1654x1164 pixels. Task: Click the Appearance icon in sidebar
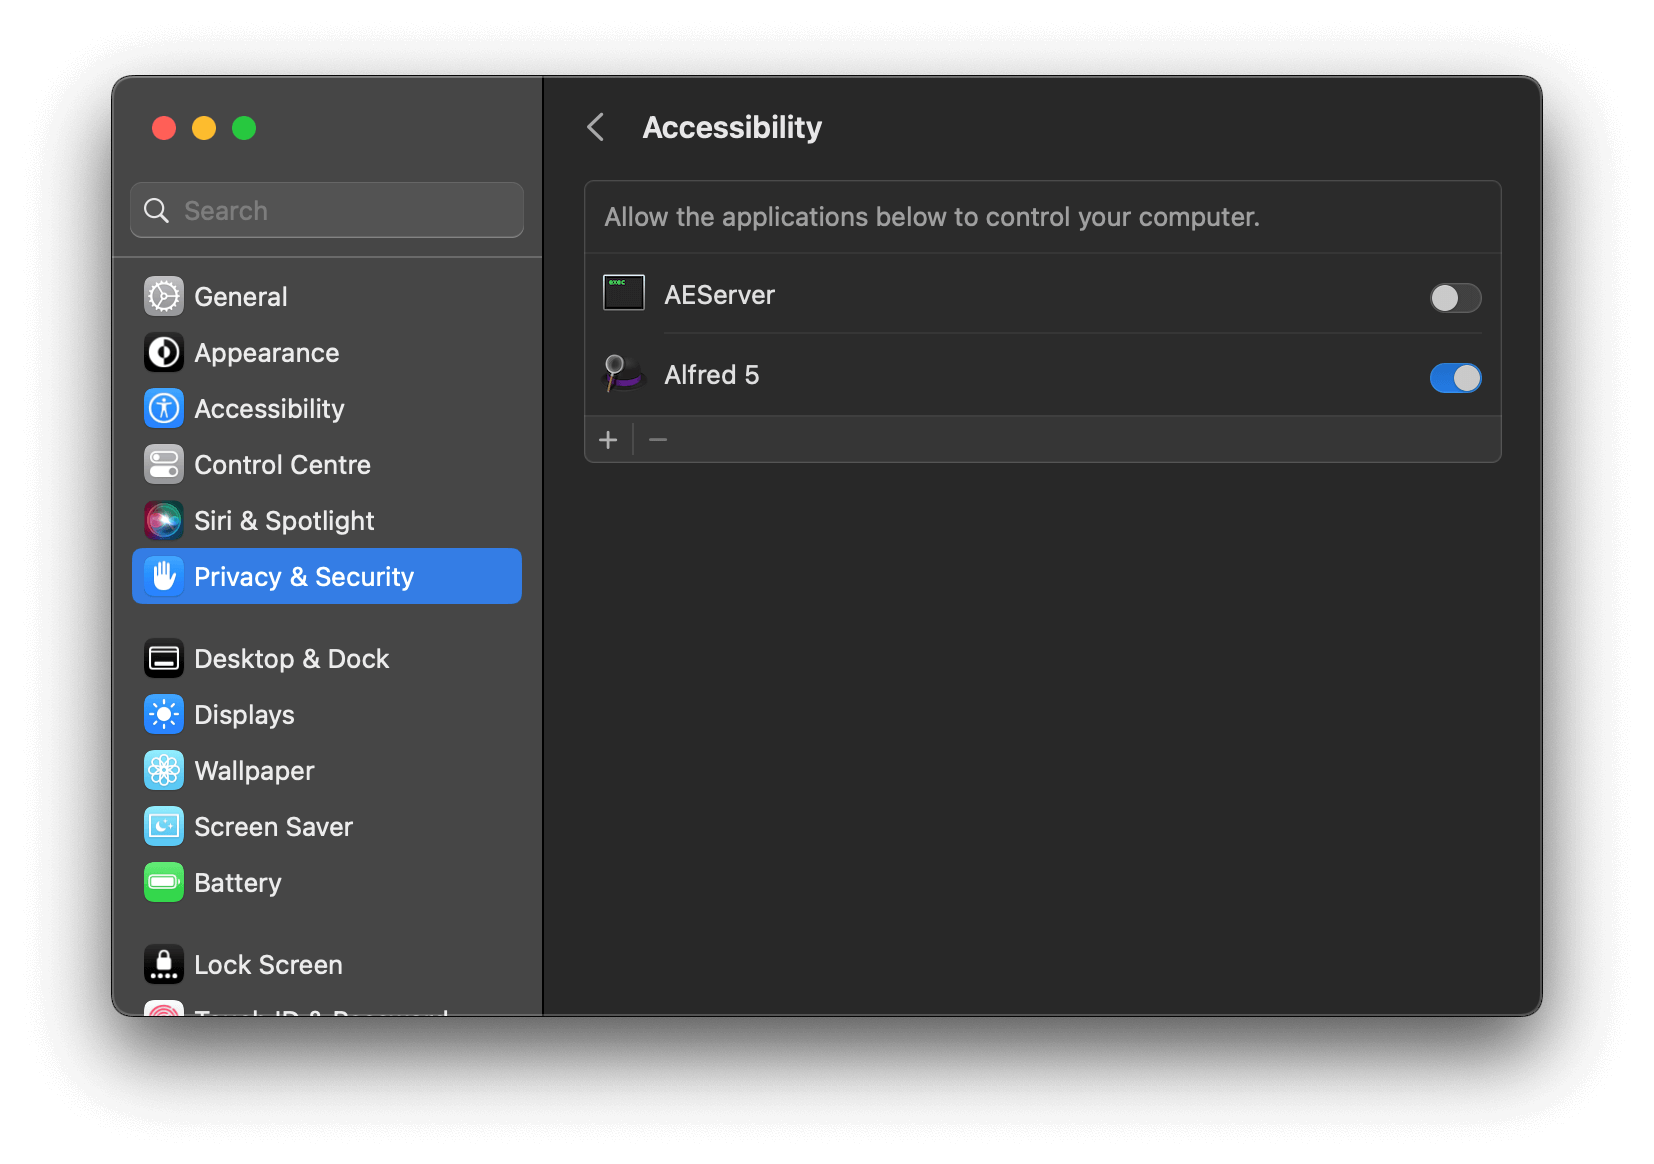point(164,353)
